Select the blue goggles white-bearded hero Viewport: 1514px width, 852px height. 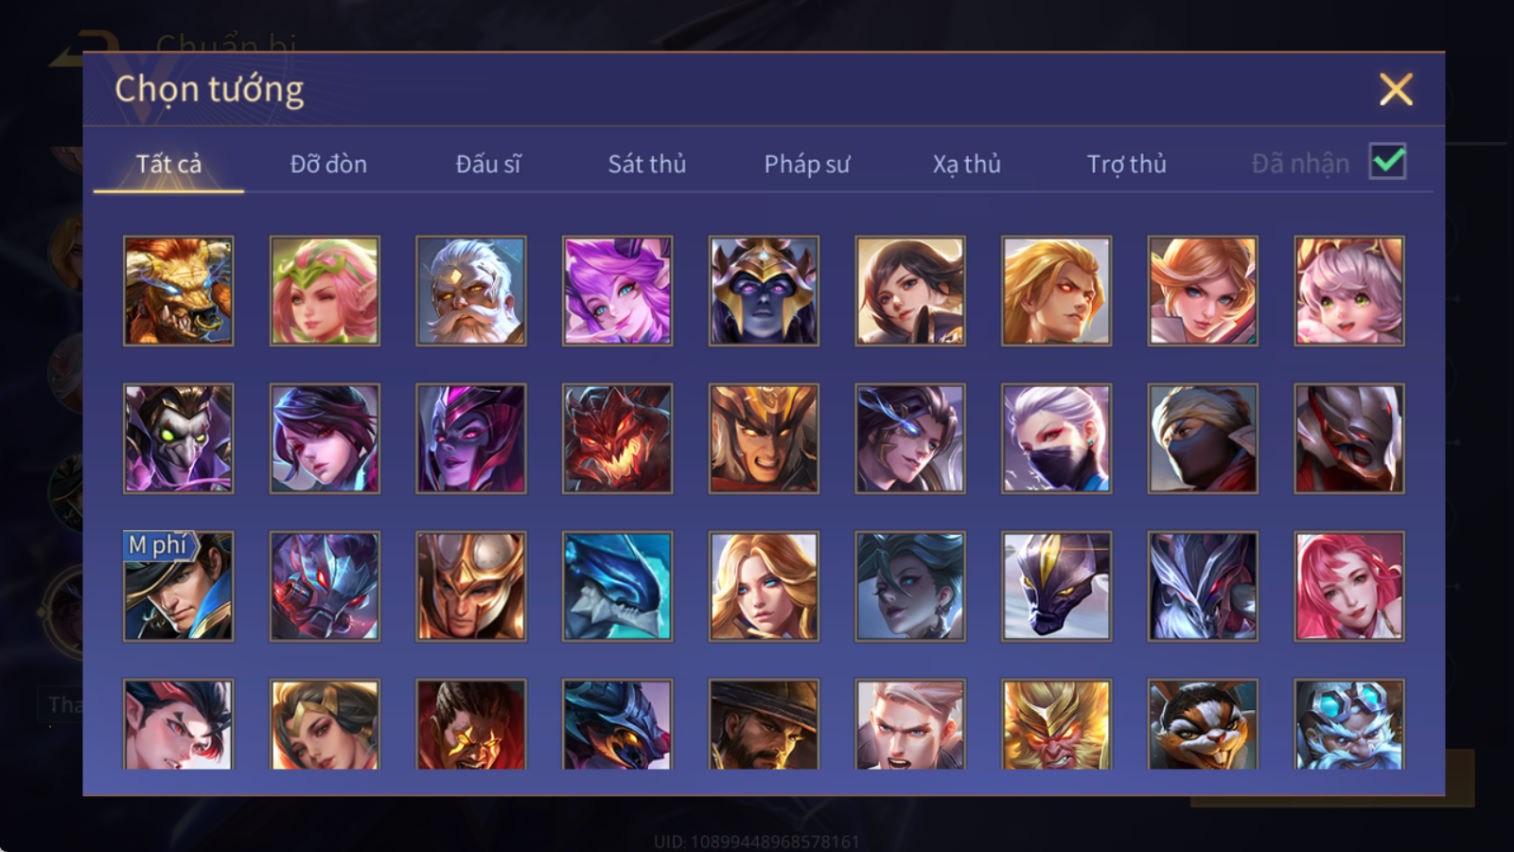pyautogui.click(x=1349, y=725)
